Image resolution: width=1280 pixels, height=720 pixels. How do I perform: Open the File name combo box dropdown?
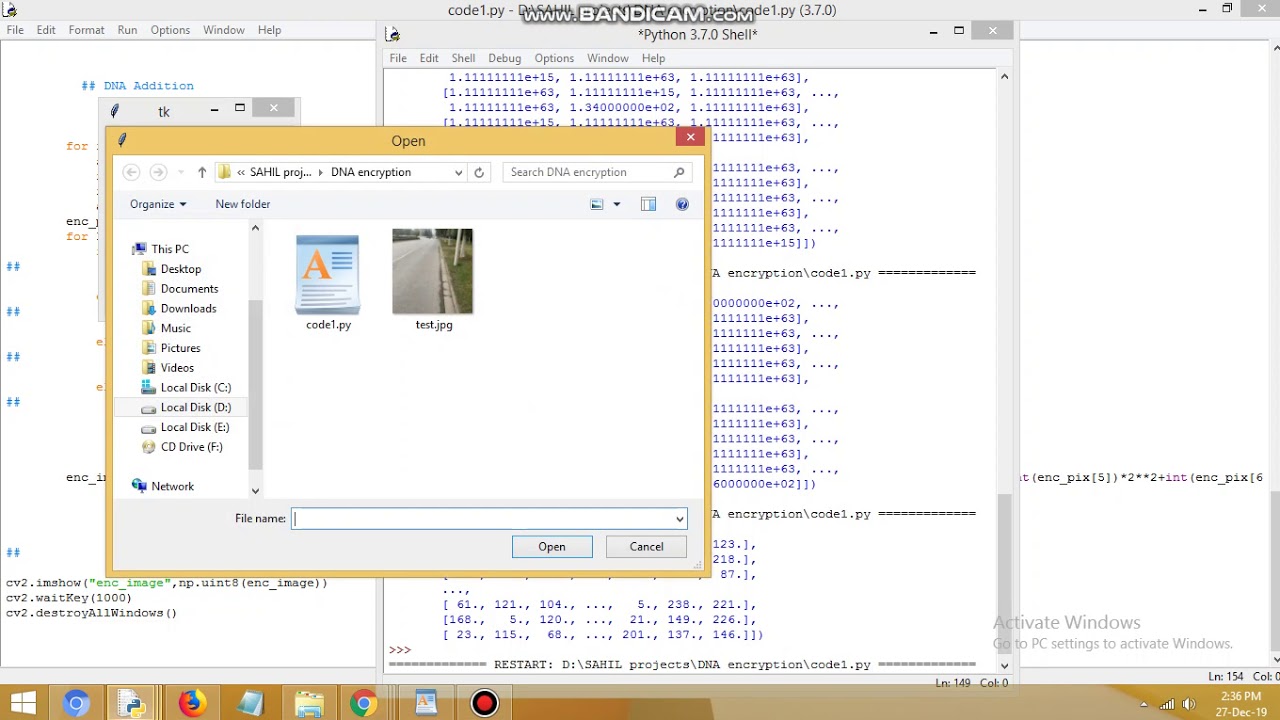click(x=680, y=518)
